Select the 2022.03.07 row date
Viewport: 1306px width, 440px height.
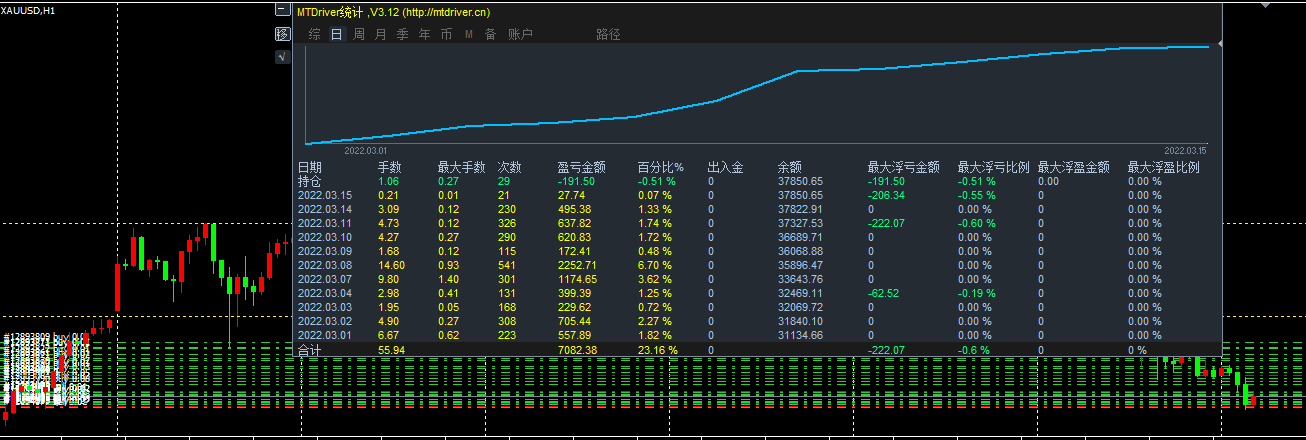click(x=325, y=280)
